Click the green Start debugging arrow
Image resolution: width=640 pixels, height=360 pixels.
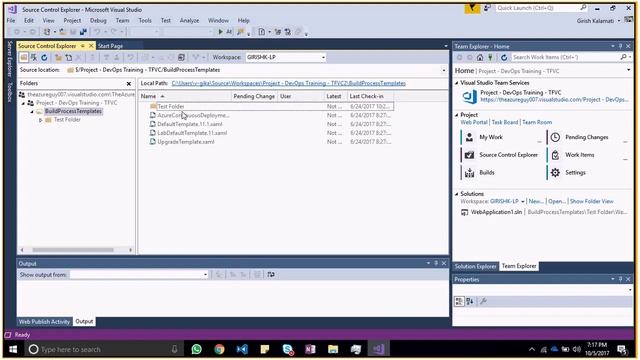220,31
